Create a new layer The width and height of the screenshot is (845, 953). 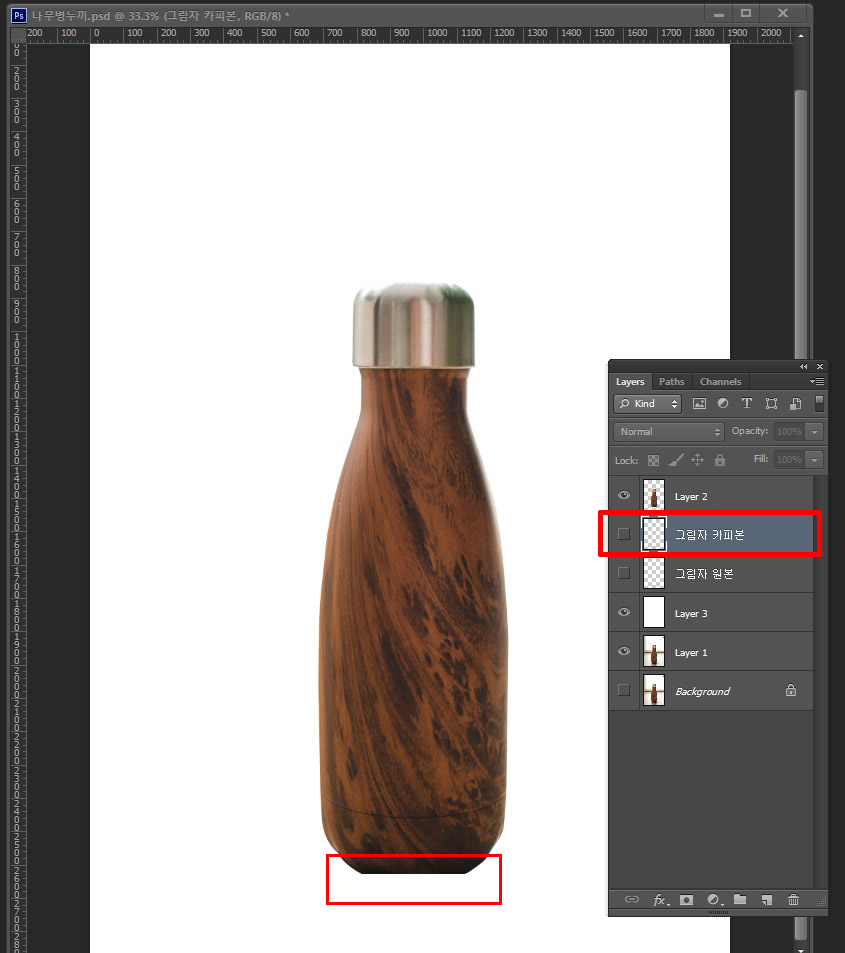click(767, 900)
